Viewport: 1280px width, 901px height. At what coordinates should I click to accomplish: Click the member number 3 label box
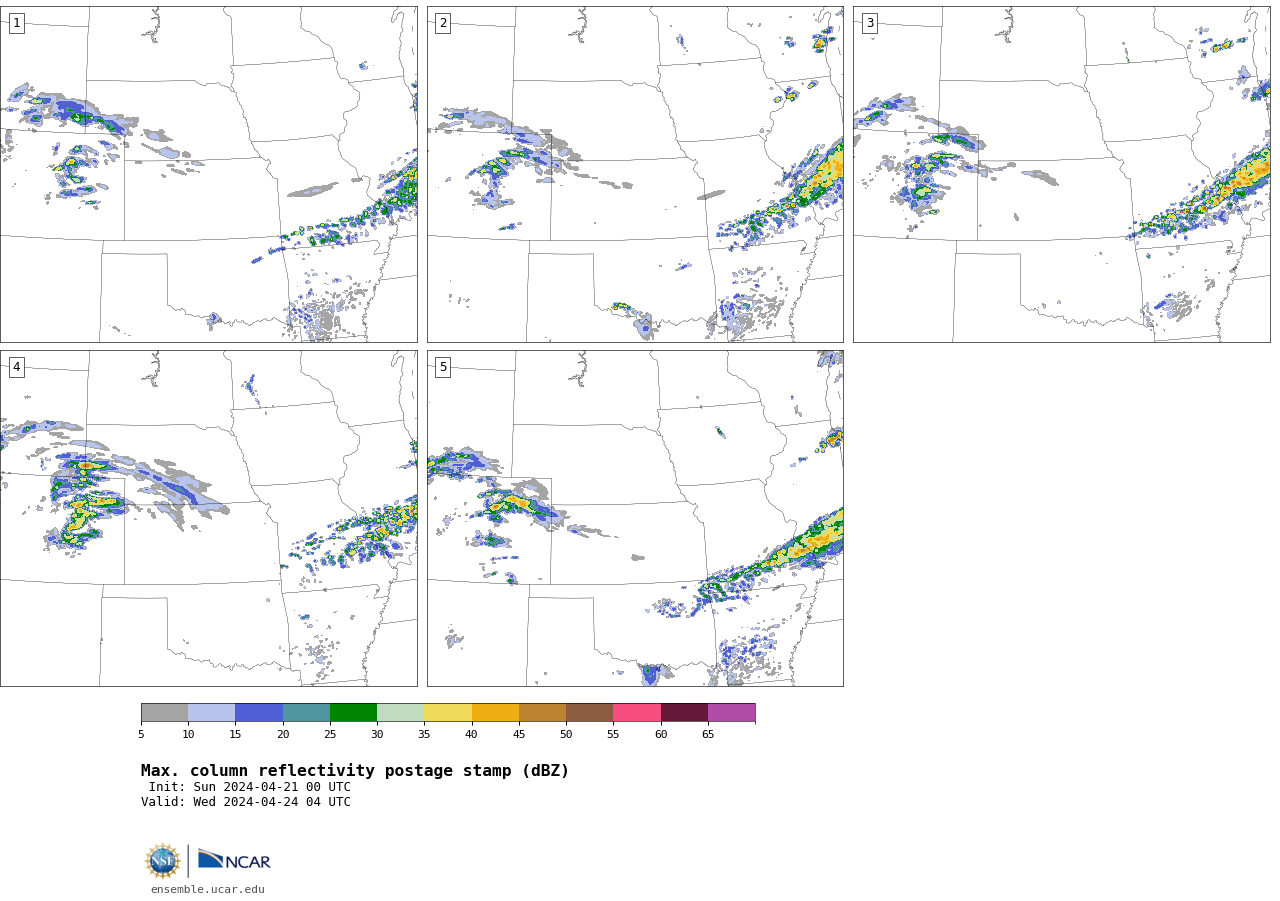[x=869, y=23]
